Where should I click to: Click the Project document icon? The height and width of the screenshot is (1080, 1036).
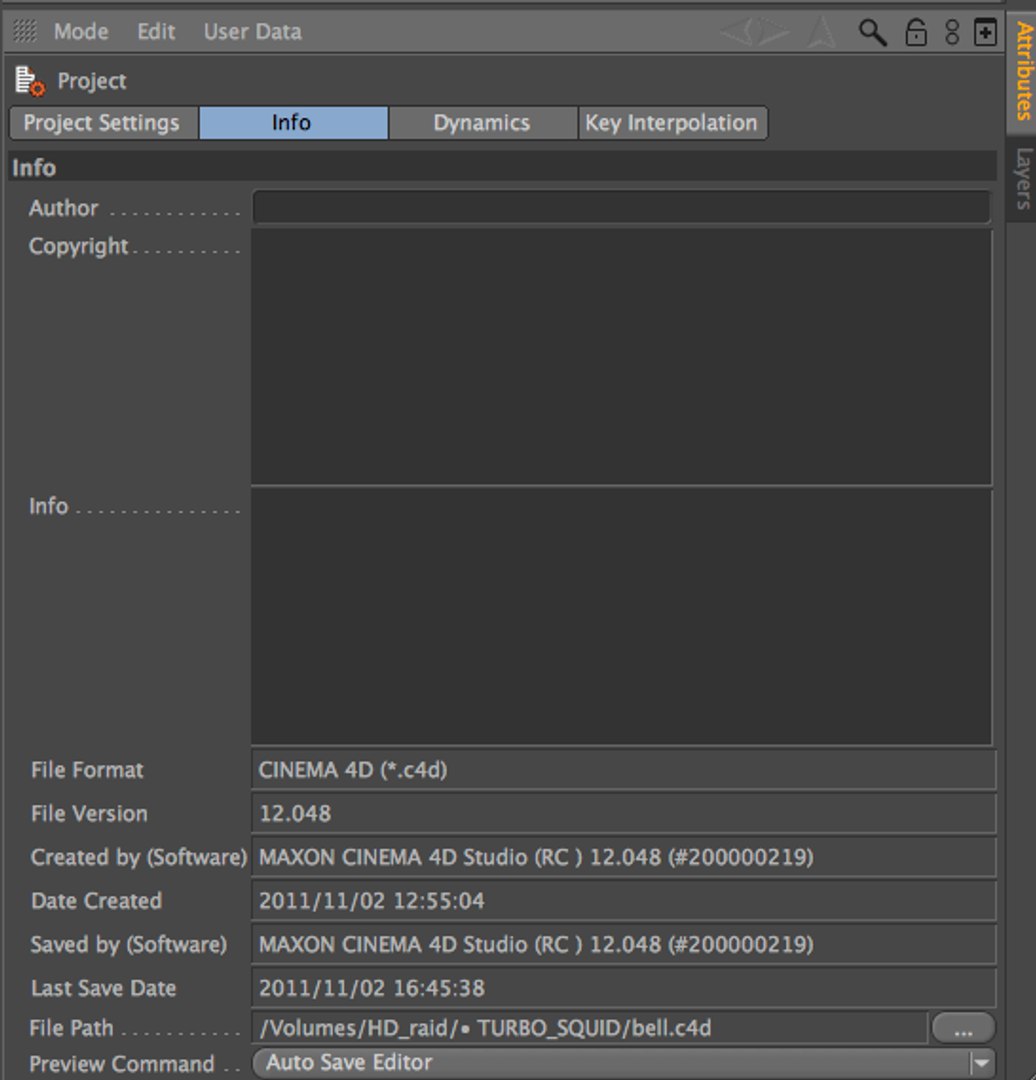[30, 81]
